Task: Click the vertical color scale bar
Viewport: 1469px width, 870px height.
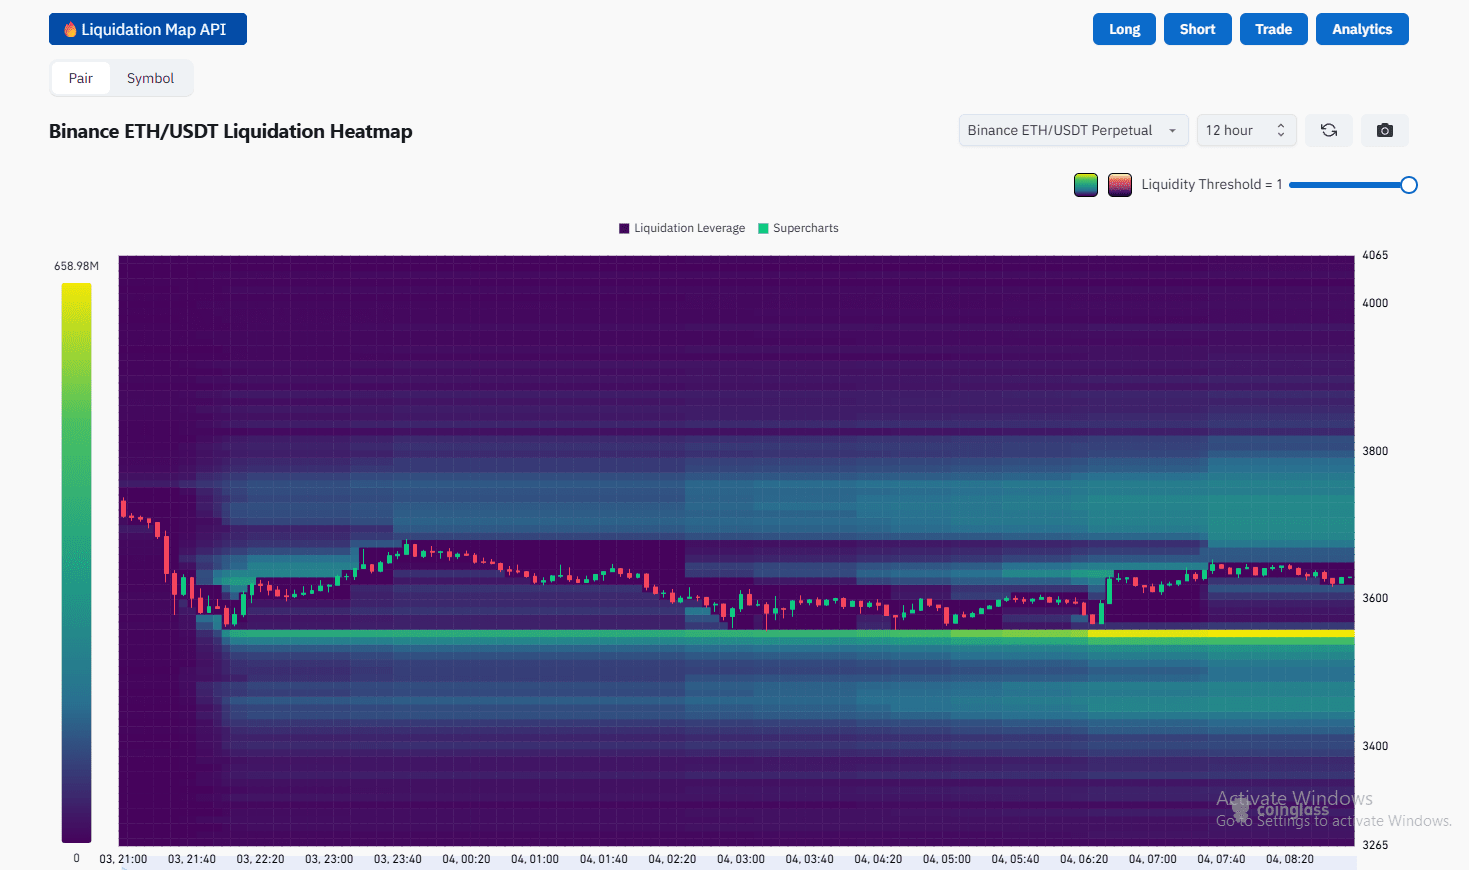Action: [x=76, y=560]
